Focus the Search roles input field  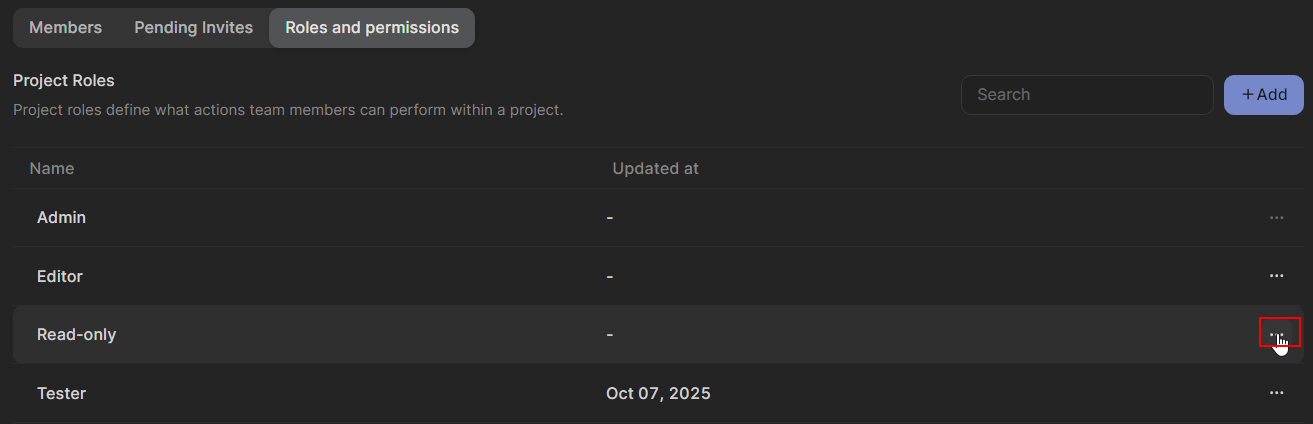[1086, 95]
